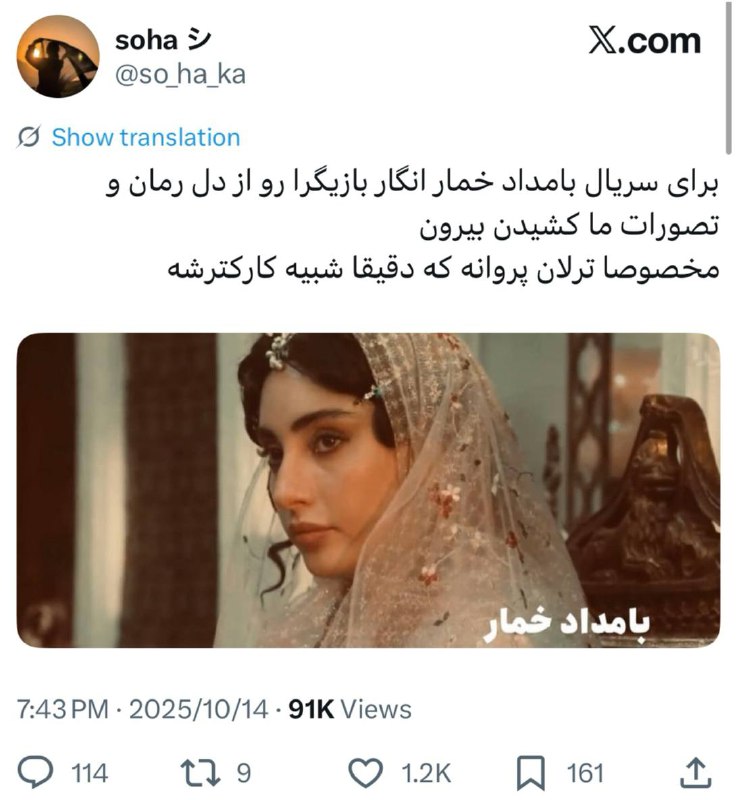Open the @so_ha_ka handle

(x=181, y=75)
